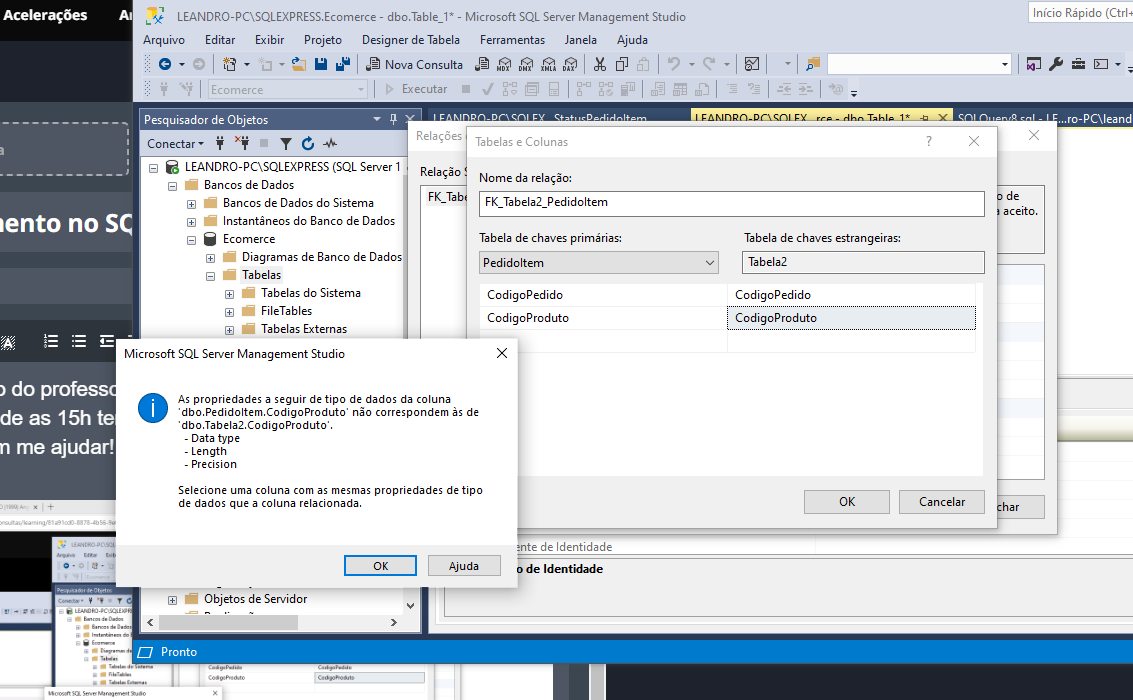Open the Janela menu
1133x700 pixels.
580,40
